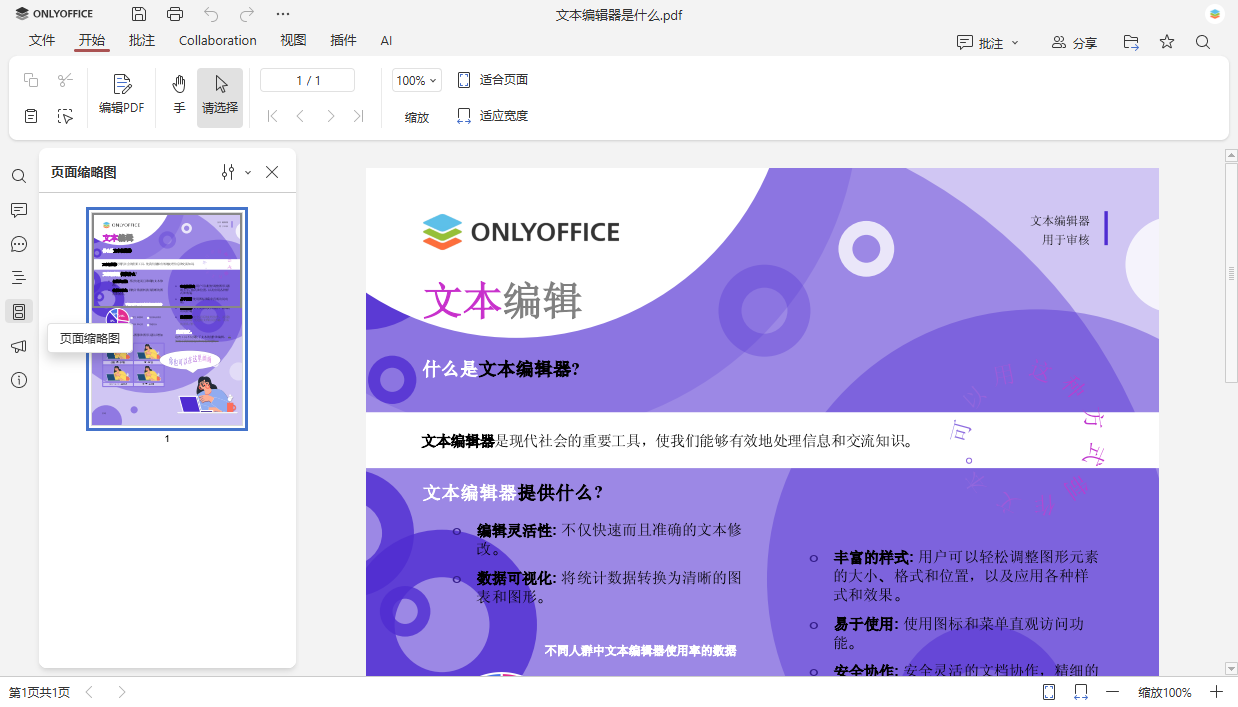Click the 适合页面 fit-page option
Viewport: 1238px width, 707px height.
coord(492,78)
